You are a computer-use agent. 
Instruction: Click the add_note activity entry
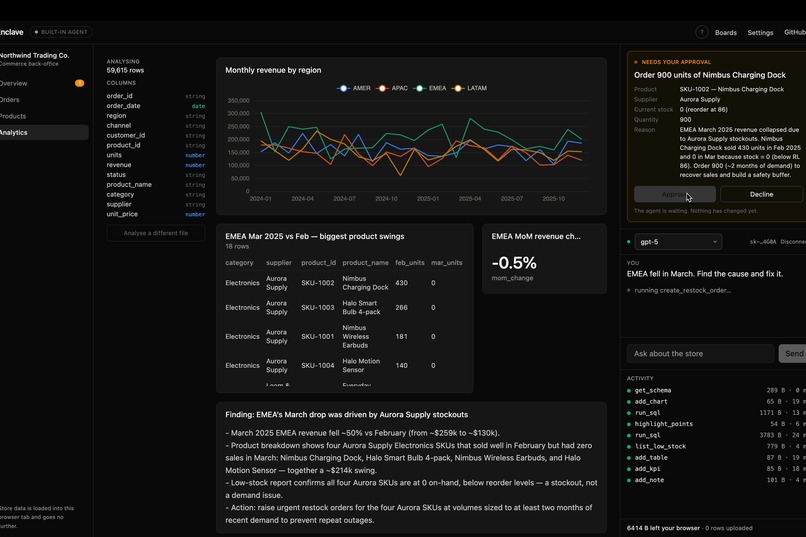coord(716,480)
